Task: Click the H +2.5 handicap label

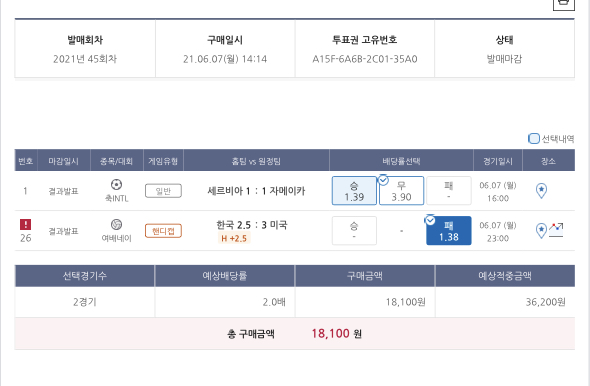Action: point(234,238)
